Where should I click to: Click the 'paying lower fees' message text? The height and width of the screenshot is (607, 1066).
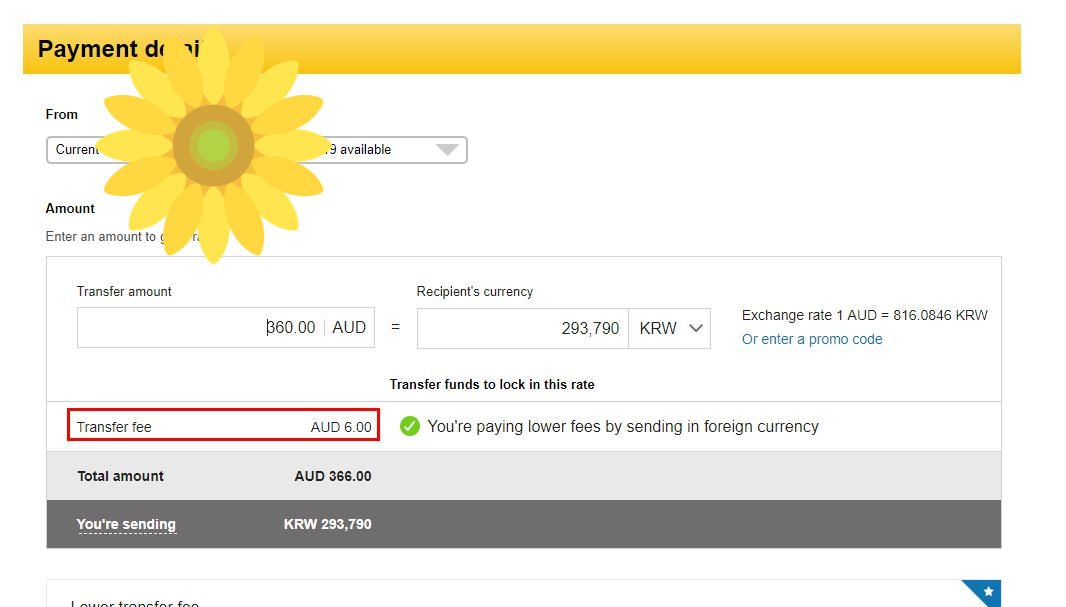[x=623, y=426]
